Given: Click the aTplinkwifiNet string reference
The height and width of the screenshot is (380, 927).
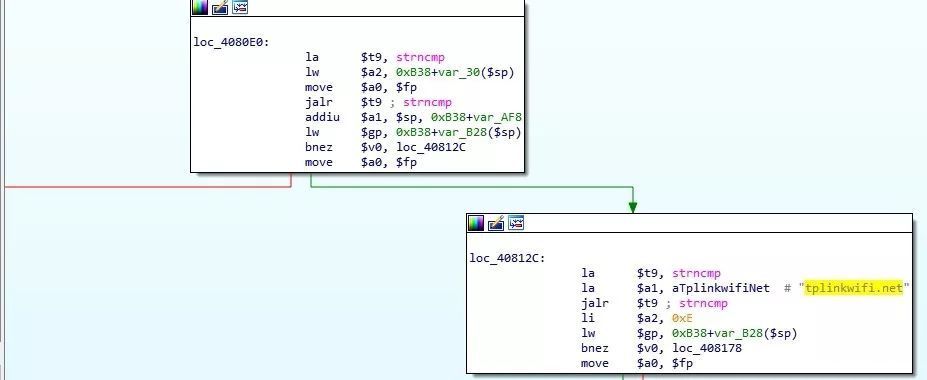Looking at the screenshot, I should tap(721, 288).
